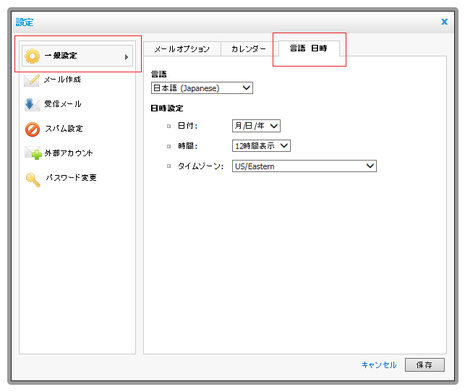This screenshot has height=392, width=465.
Task: Click the 設定 dialog title
Action: [x=24, y=22]
